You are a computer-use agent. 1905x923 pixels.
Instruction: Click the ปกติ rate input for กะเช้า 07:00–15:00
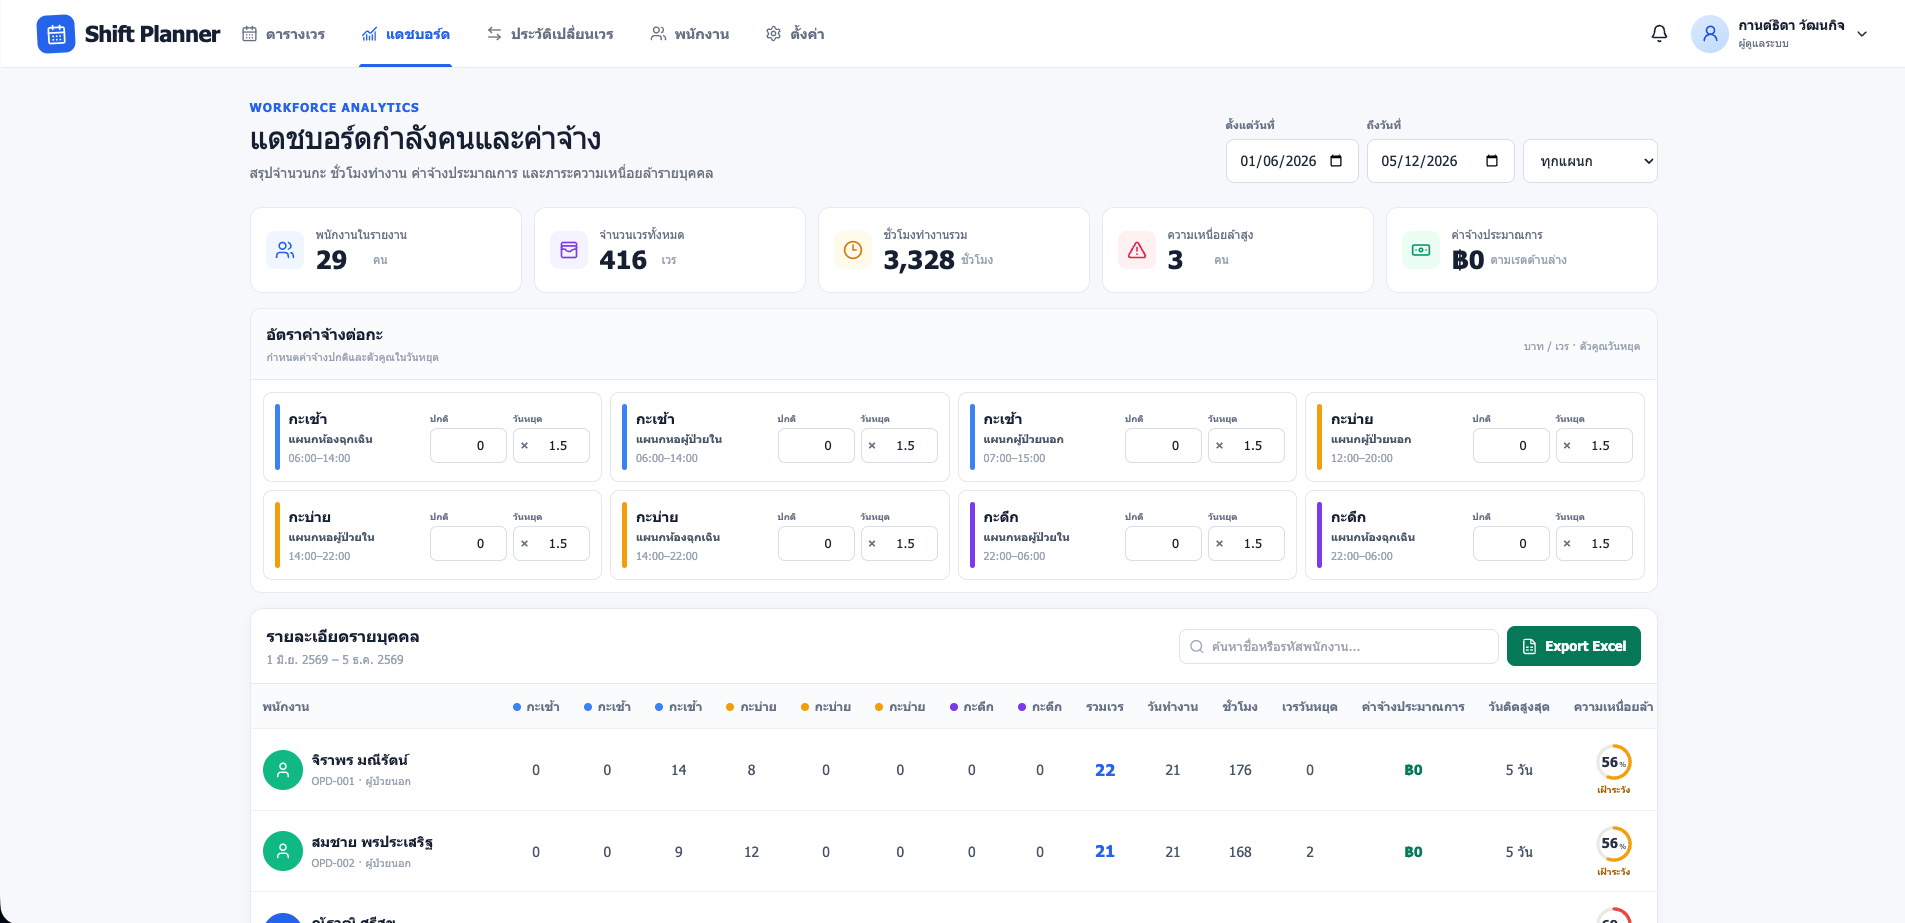[x=1163, y=446]
